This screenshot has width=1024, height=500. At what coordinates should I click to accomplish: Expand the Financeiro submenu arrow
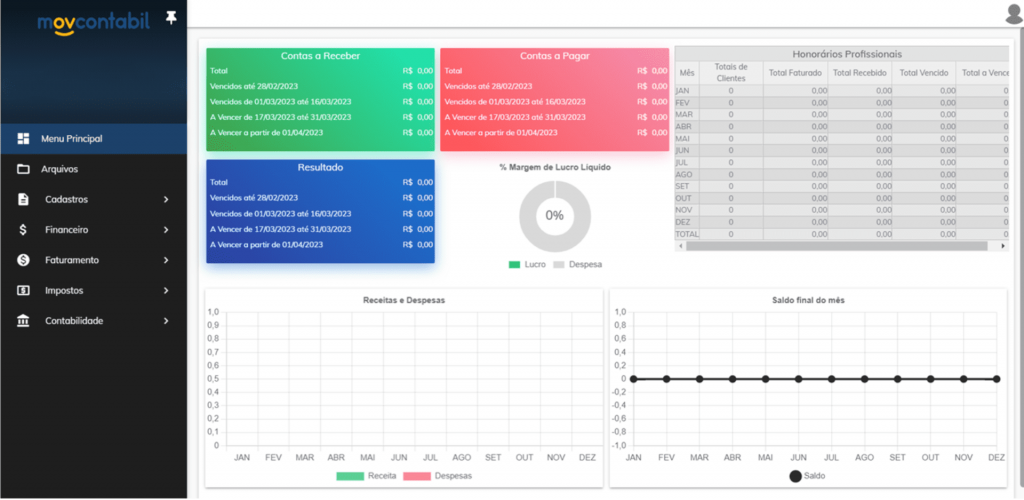[x=166, y=230]
